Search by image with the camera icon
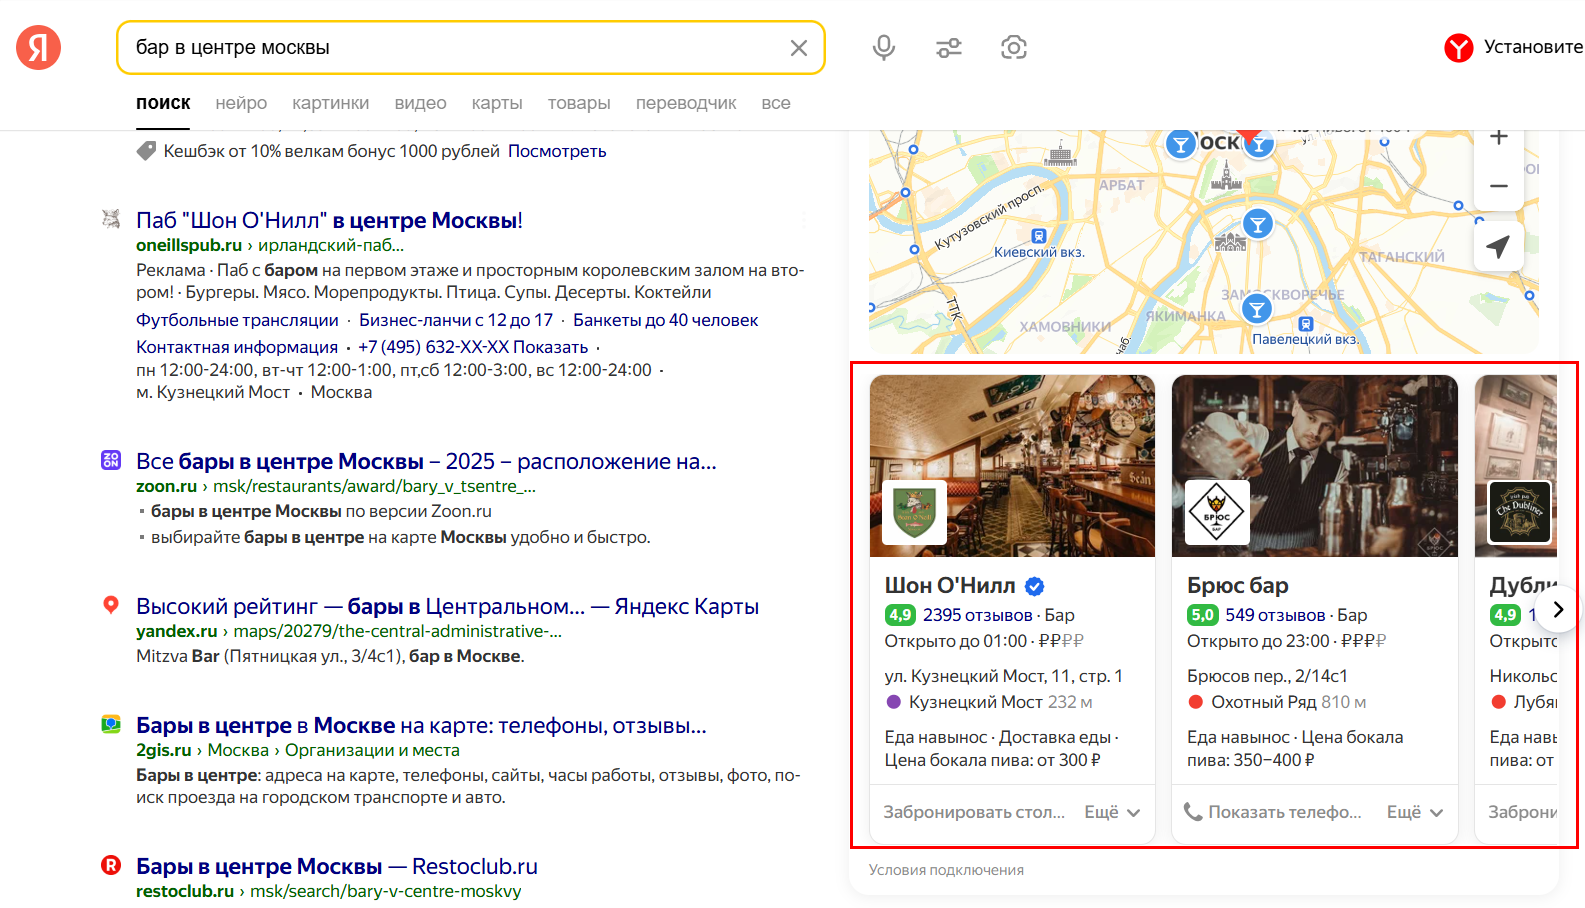 tap(1014, 47)
